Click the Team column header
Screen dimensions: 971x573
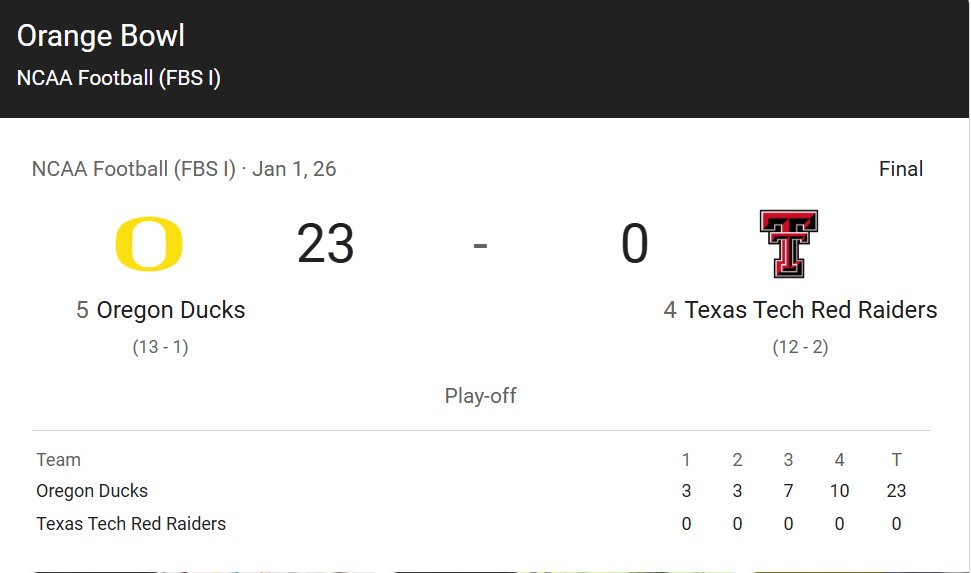(x=58, y=460)
